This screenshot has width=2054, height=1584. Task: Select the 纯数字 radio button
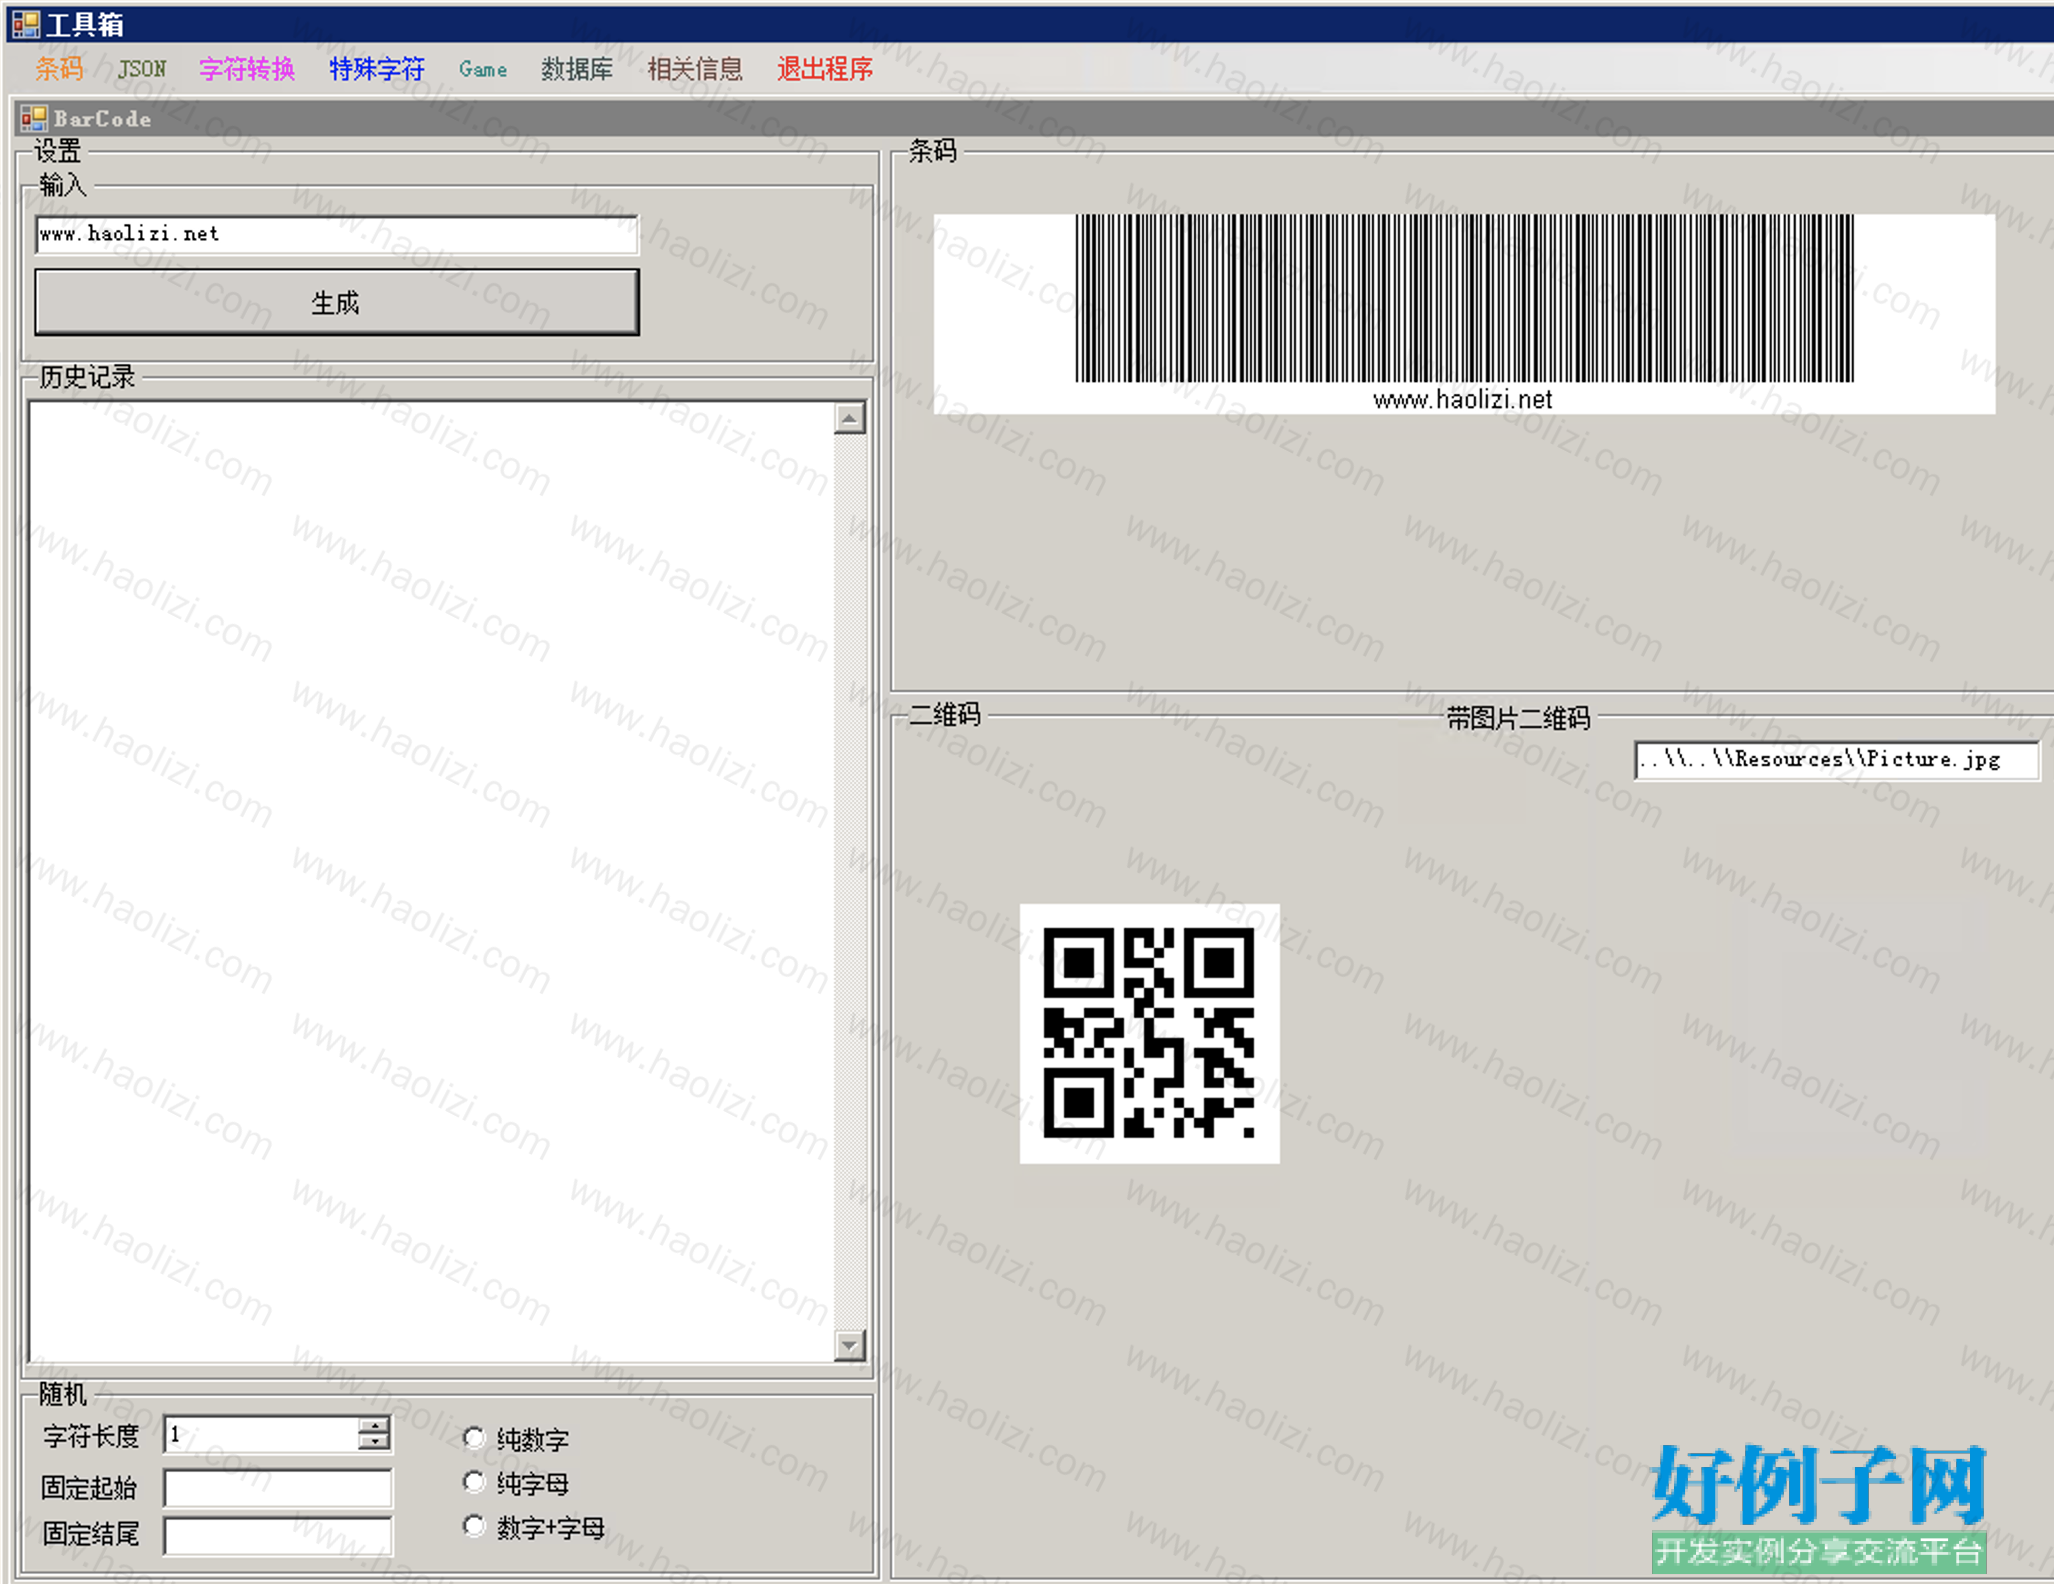pyautogui.click(x=474, y=1438)
